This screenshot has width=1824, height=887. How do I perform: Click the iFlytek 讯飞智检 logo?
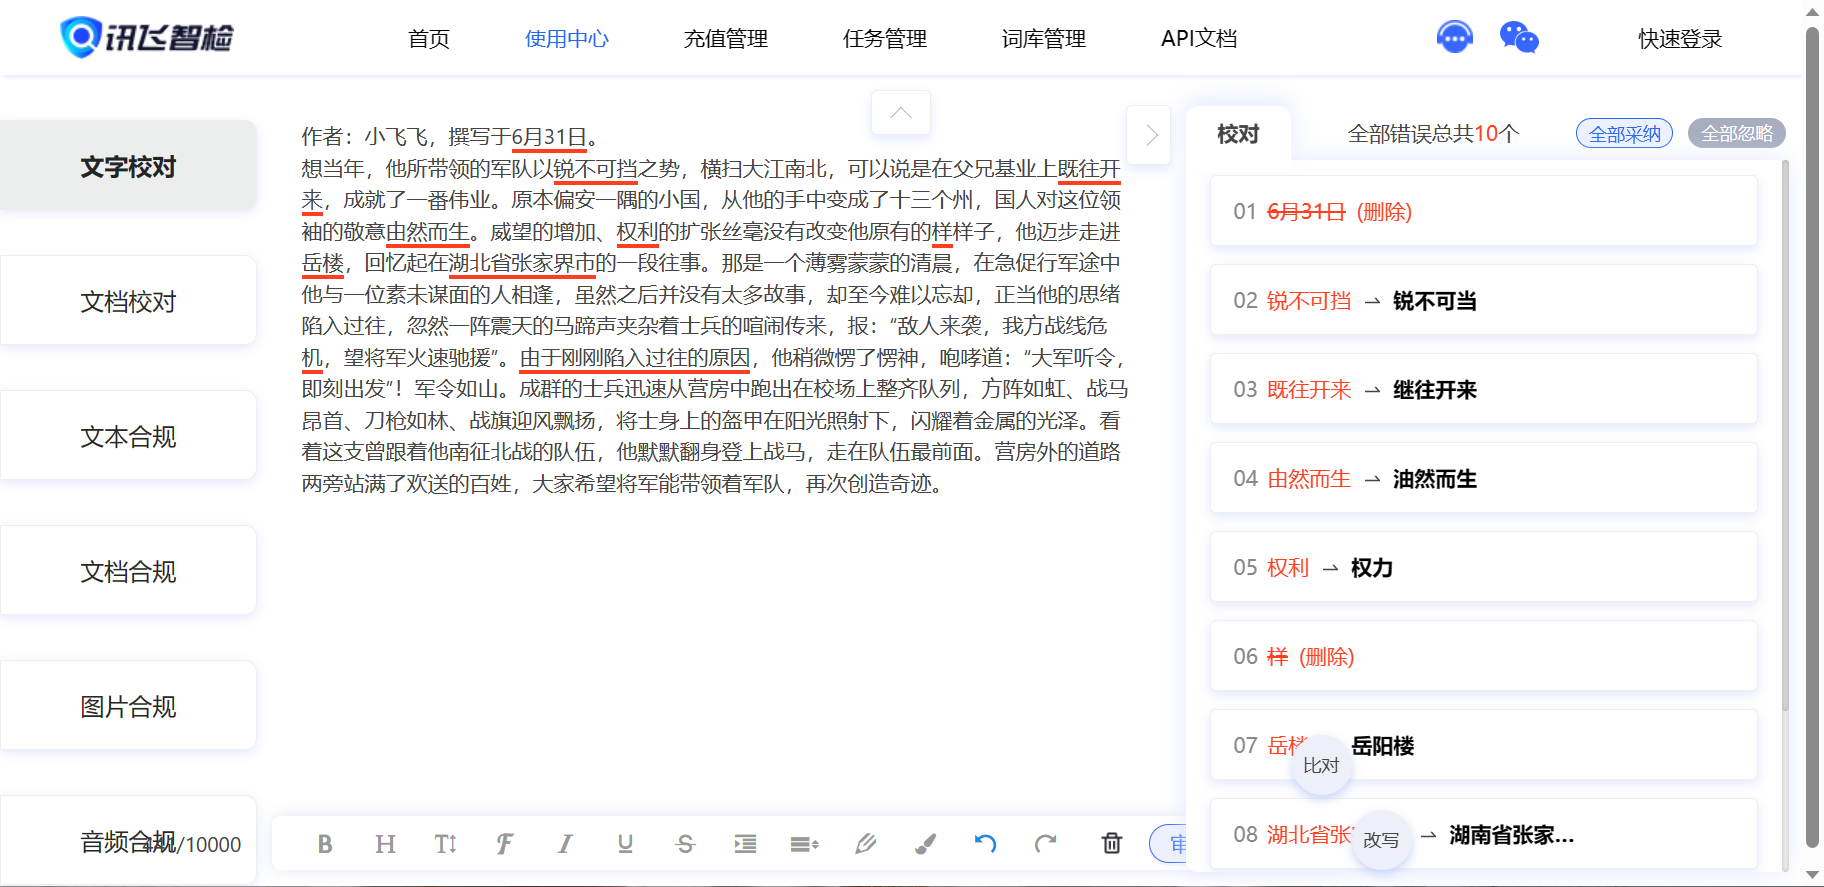click(x=146, y=38)
